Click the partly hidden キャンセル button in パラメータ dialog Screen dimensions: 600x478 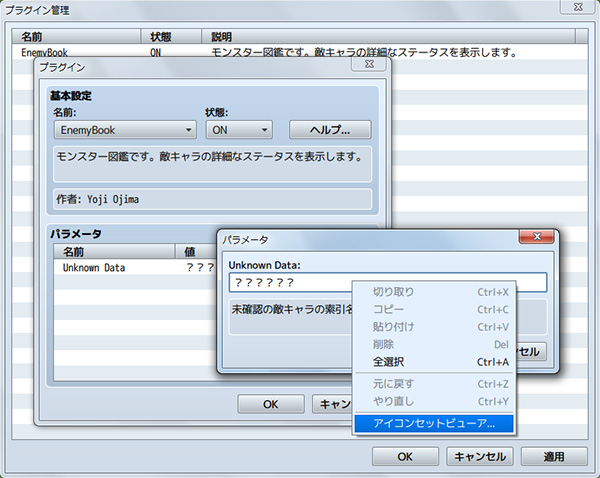(x=531, y=351)
